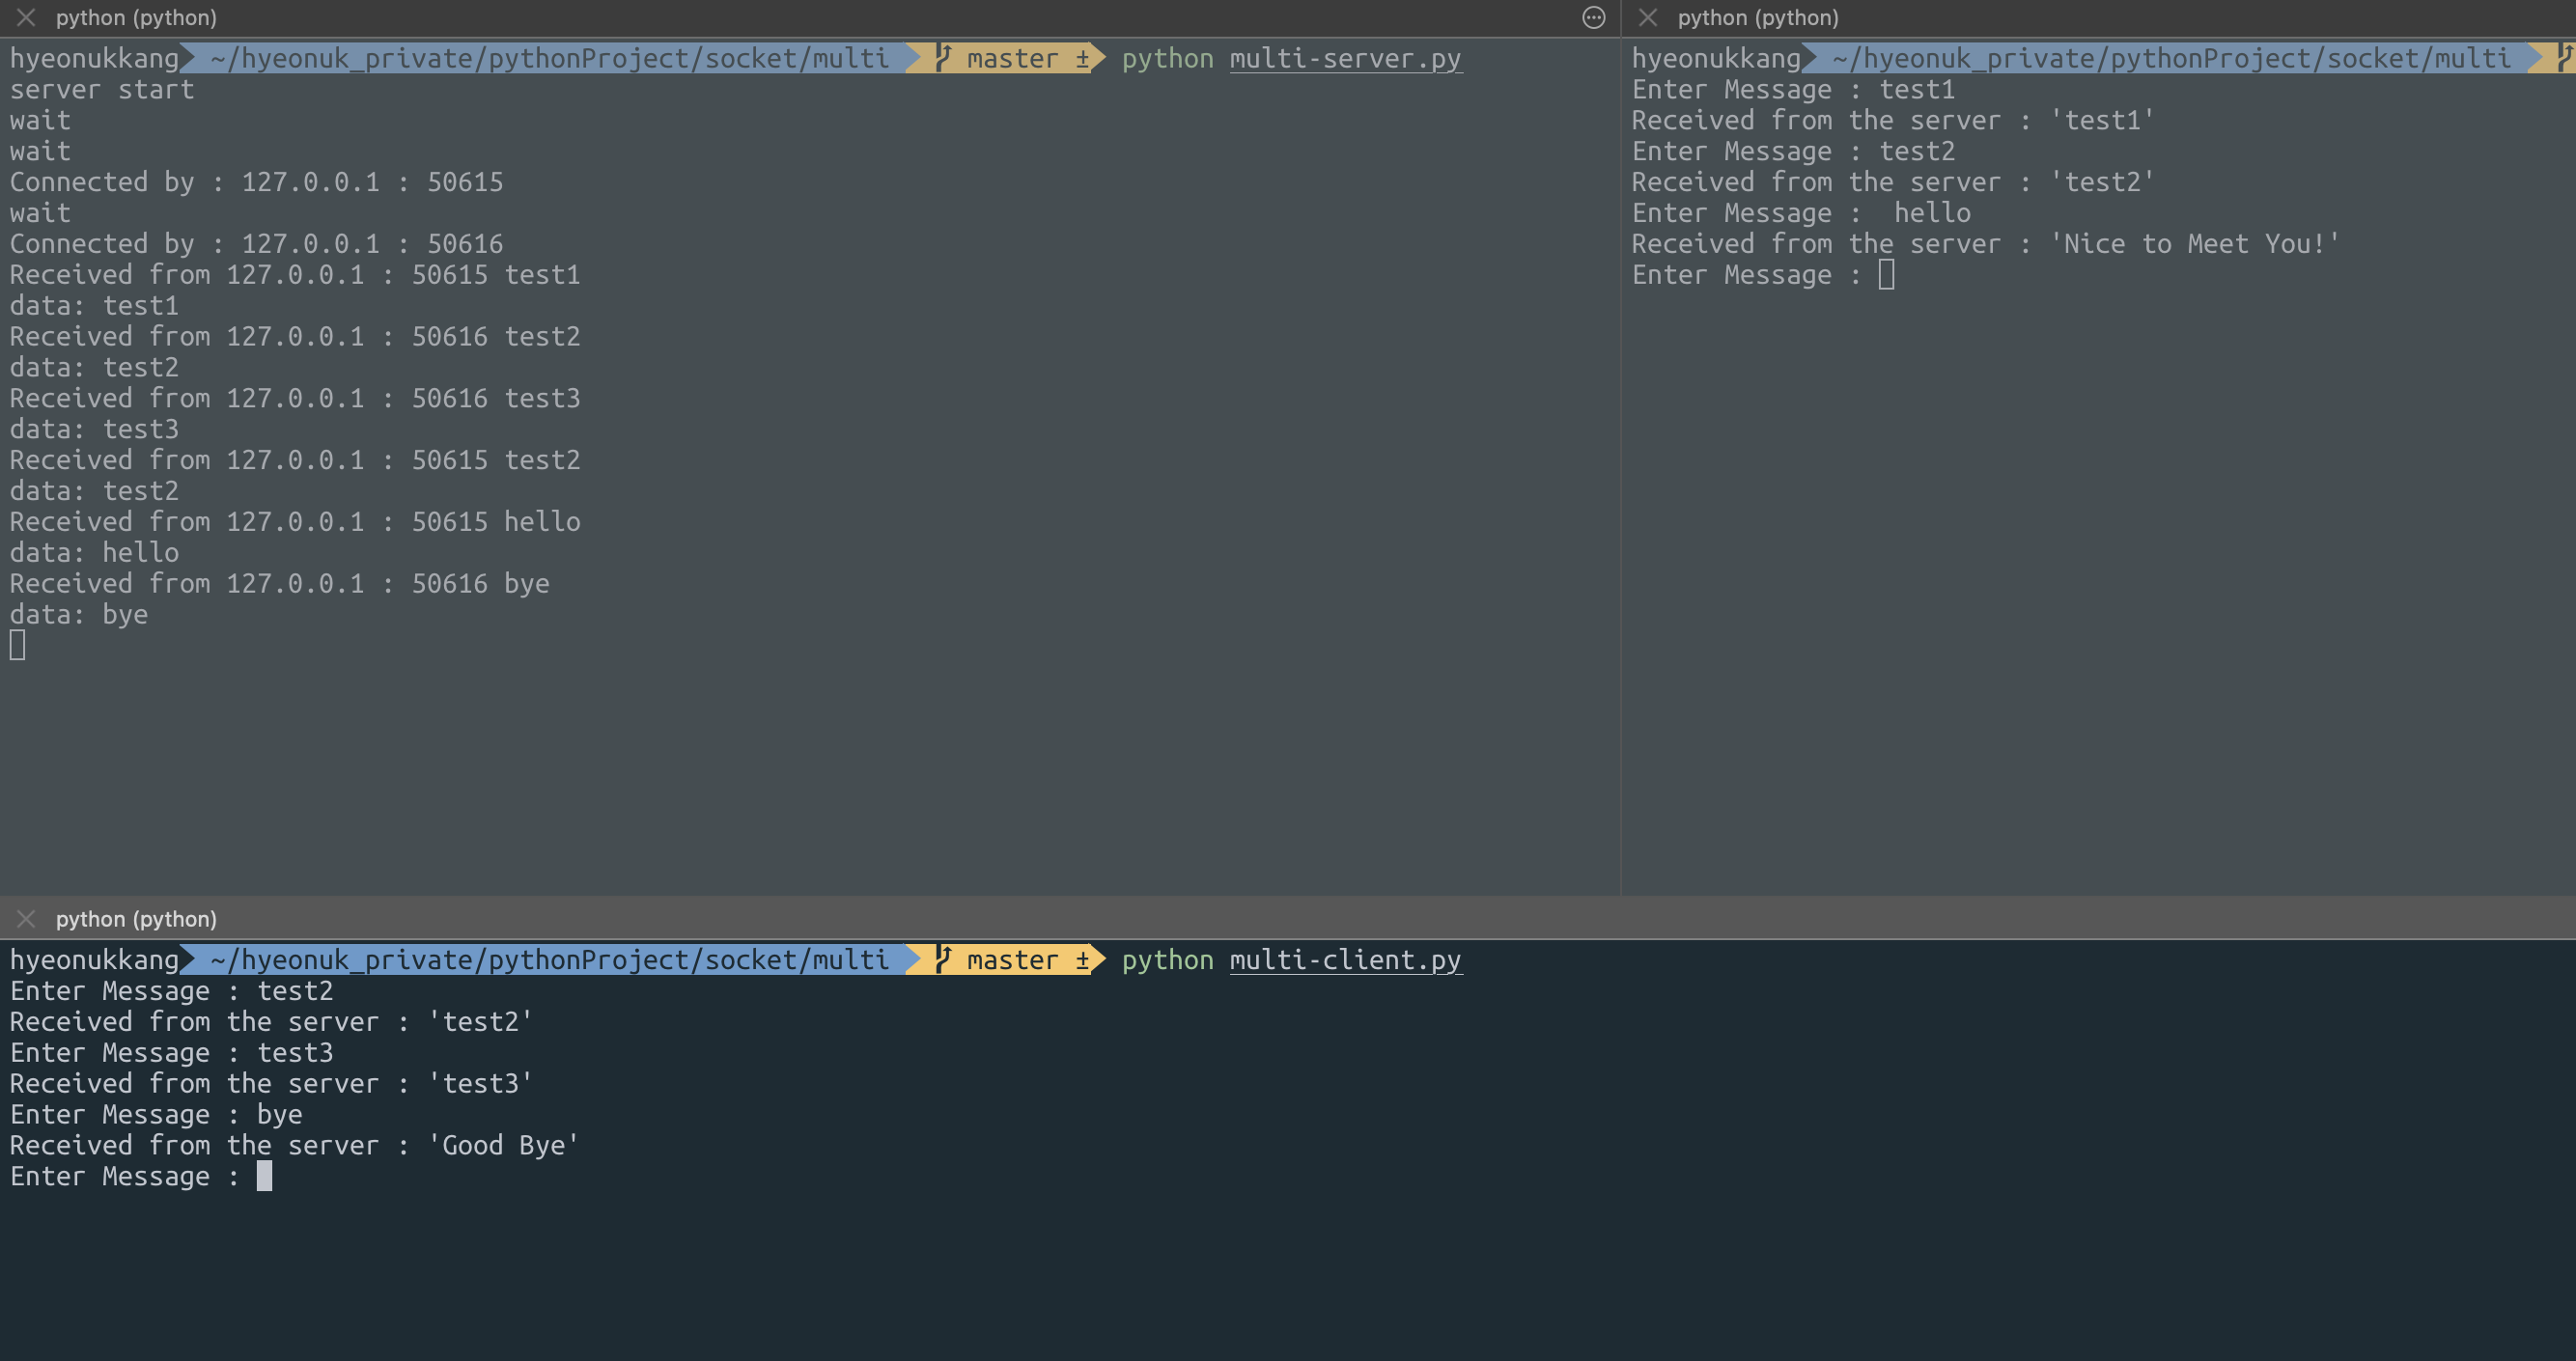Image resolution: width=2576 pixels, height=1361 pixels.
Task: Click the underlined multi-client.py filename
Action: coord(1344,961)
